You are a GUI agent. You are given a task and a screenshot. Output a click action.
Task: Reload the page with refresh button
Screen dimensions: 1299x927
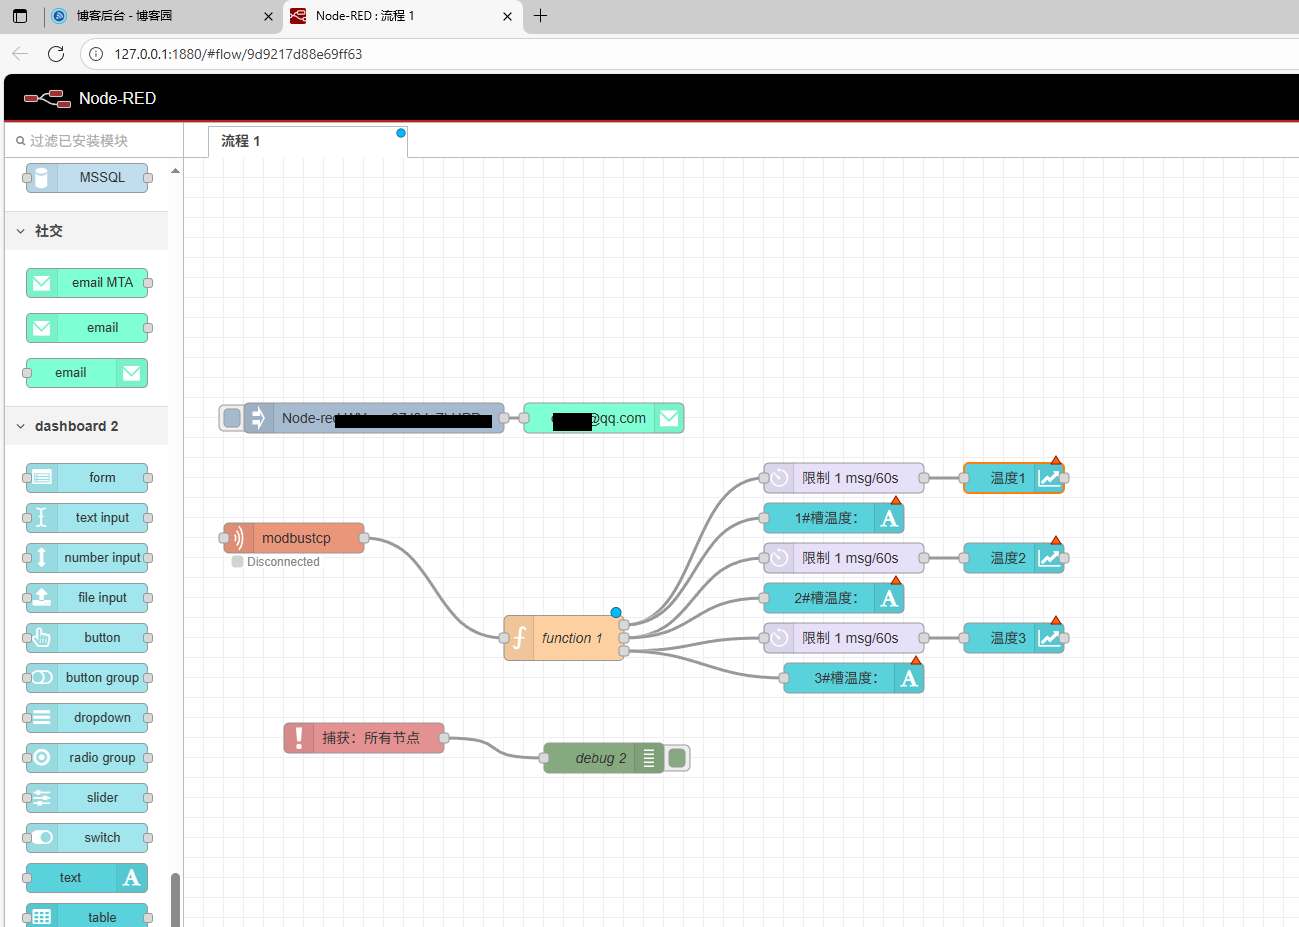56,54
